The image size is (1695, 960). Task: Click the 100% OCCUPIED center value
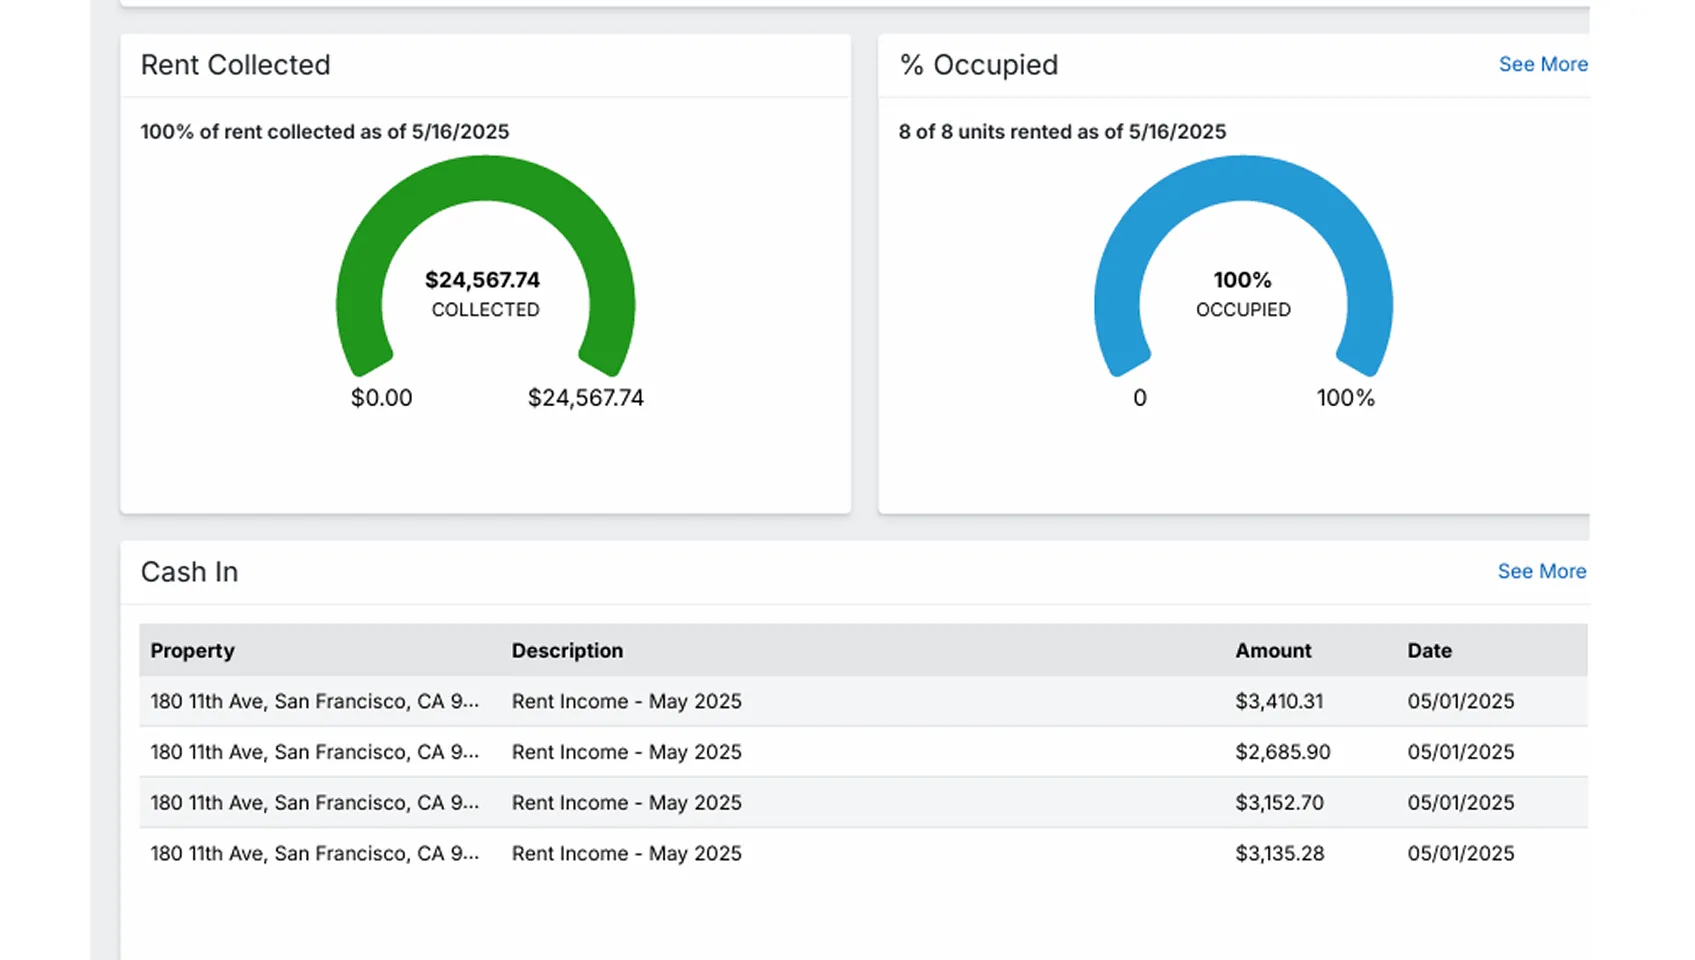1242,280
